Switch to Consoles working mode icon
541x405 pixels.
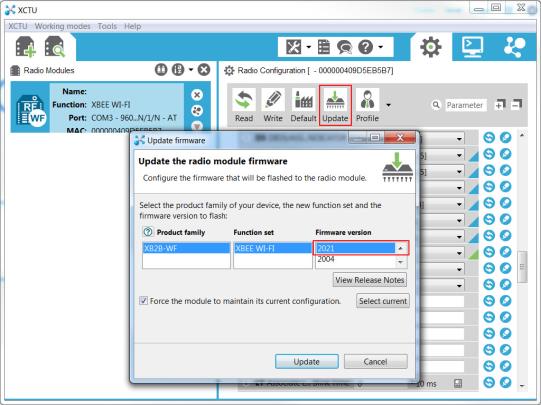click(472, 47)
